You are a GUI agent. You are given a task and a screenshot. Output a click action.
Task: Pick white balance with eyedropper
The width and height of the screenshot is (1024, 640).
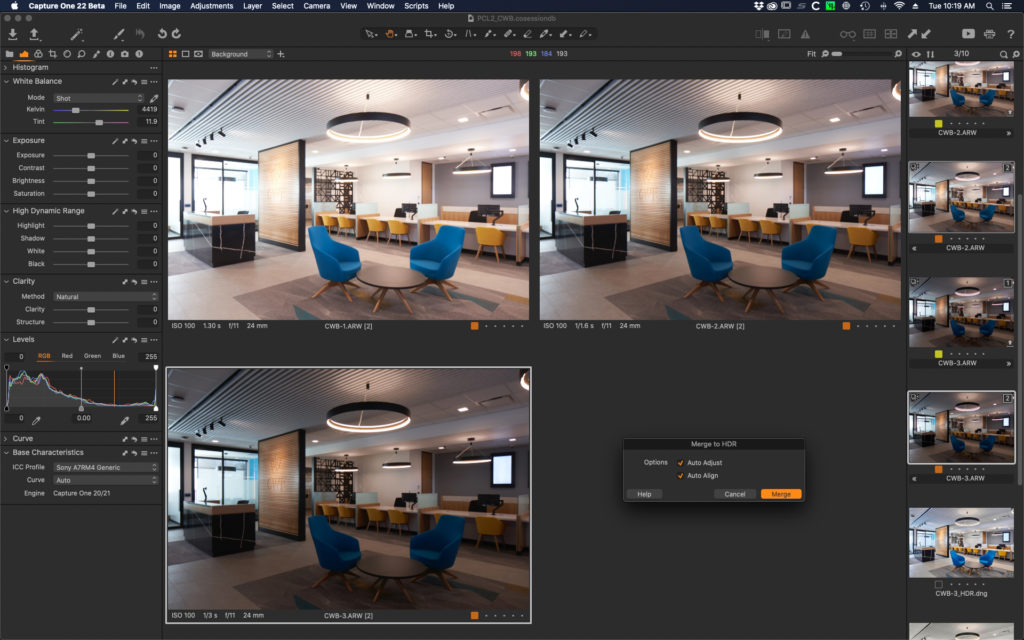coord(154,98)
